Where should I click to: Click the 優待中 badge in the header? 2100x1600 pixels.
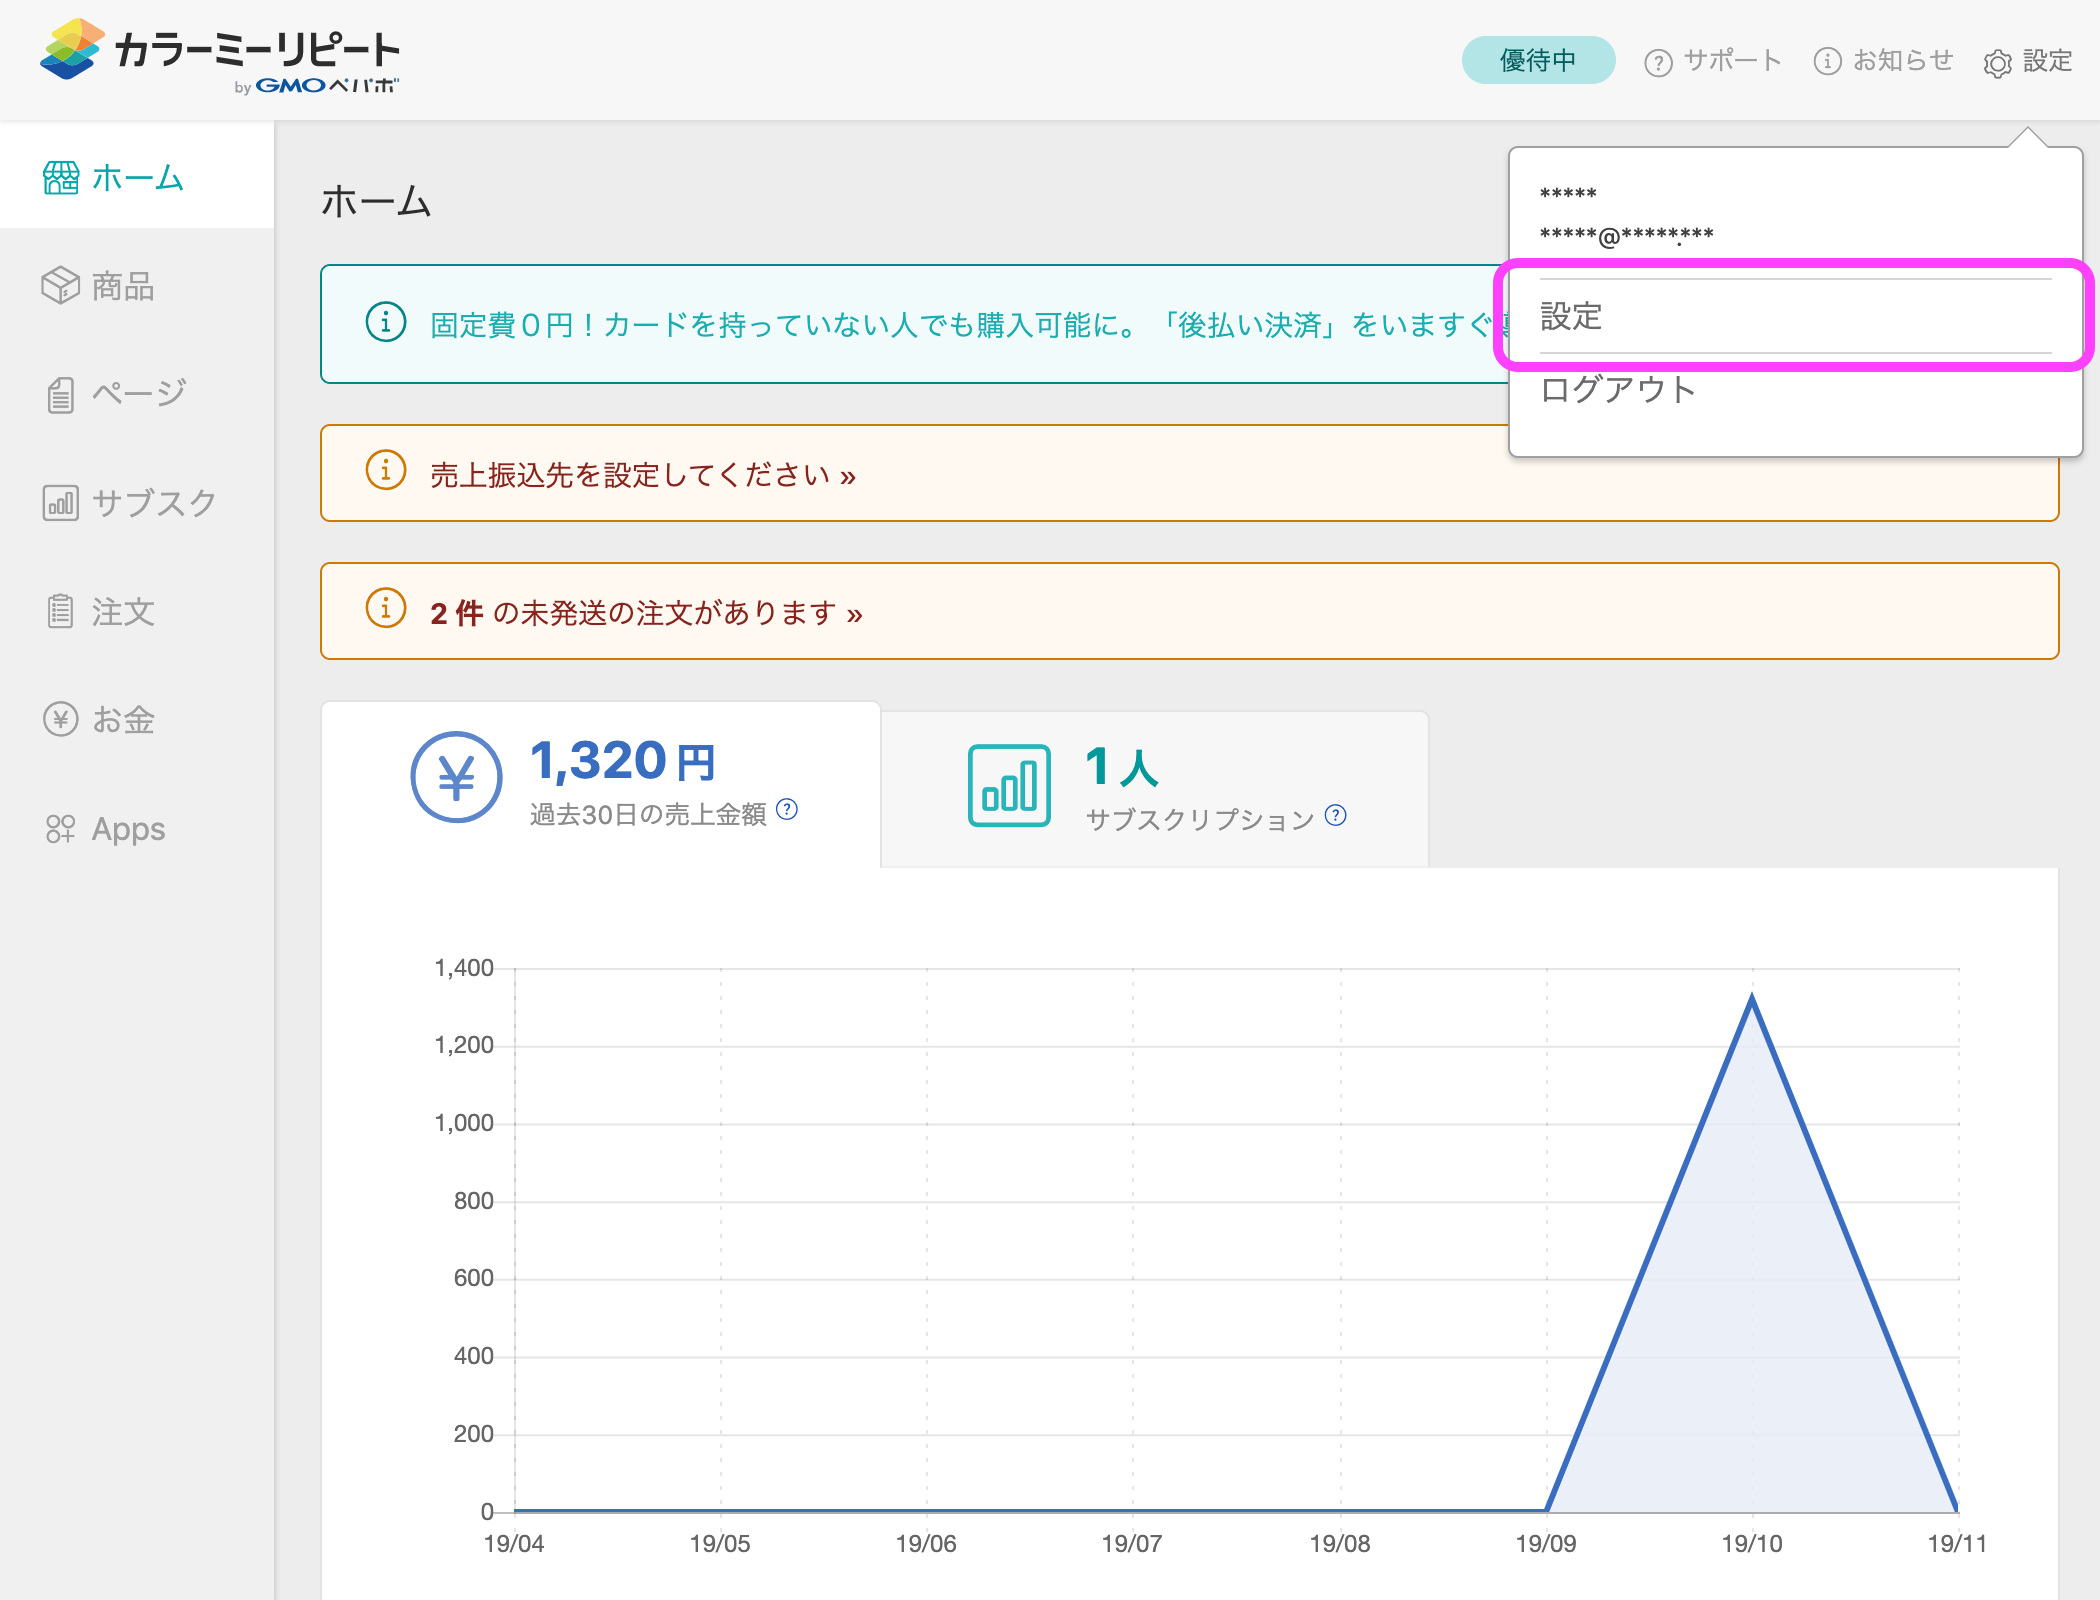click(x=1538, y=61)
